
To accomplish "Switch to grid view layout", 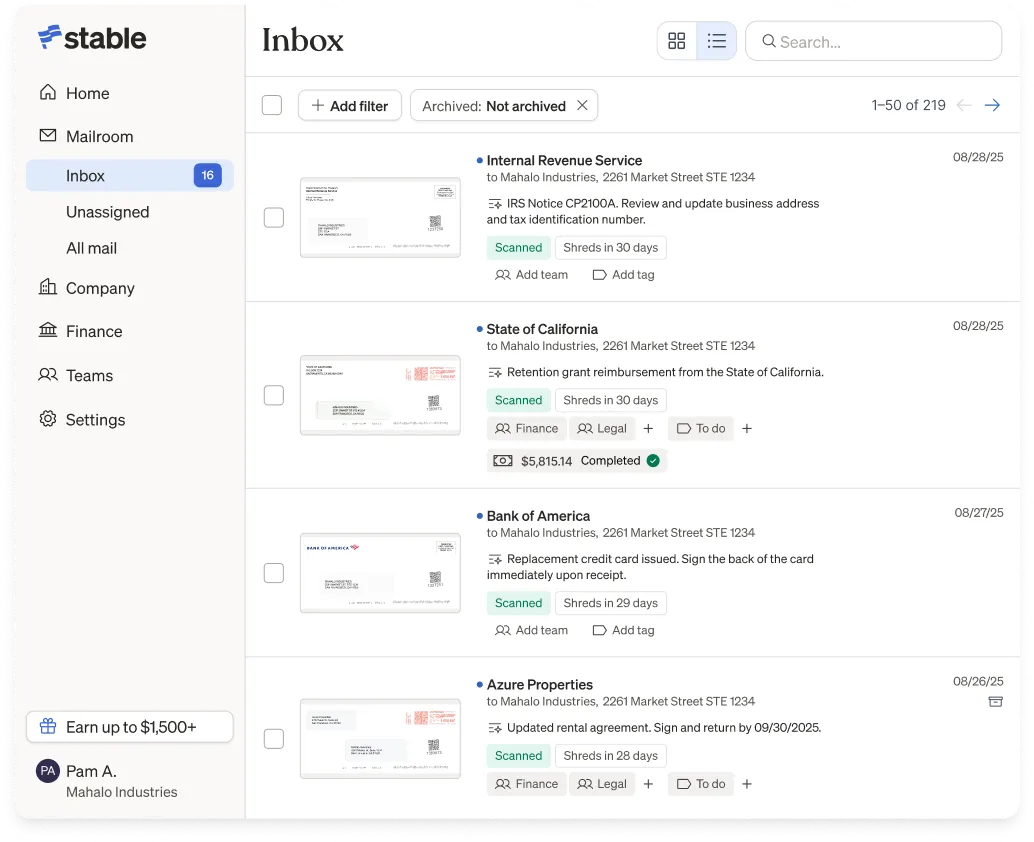I will (677, 41).
